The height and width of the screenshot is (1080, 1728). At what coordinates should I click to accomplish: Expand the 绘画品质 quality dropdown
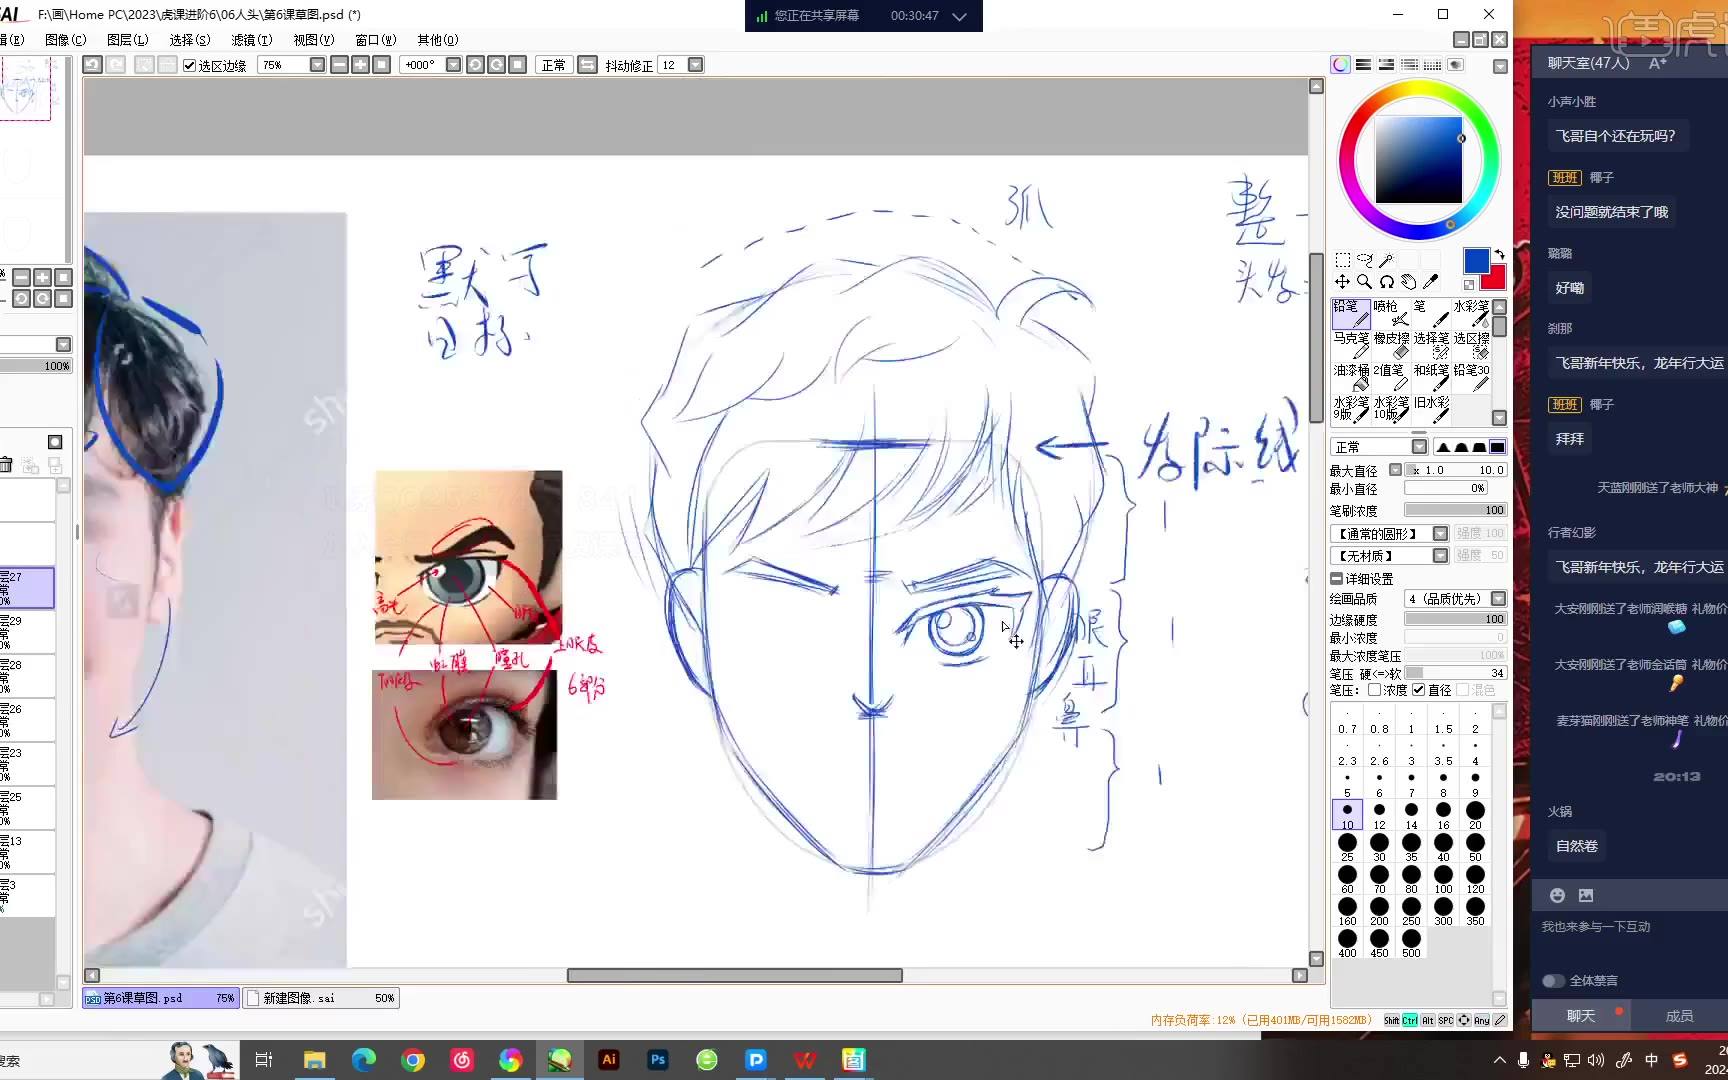pyautogui.click(x=1498, y=599)
